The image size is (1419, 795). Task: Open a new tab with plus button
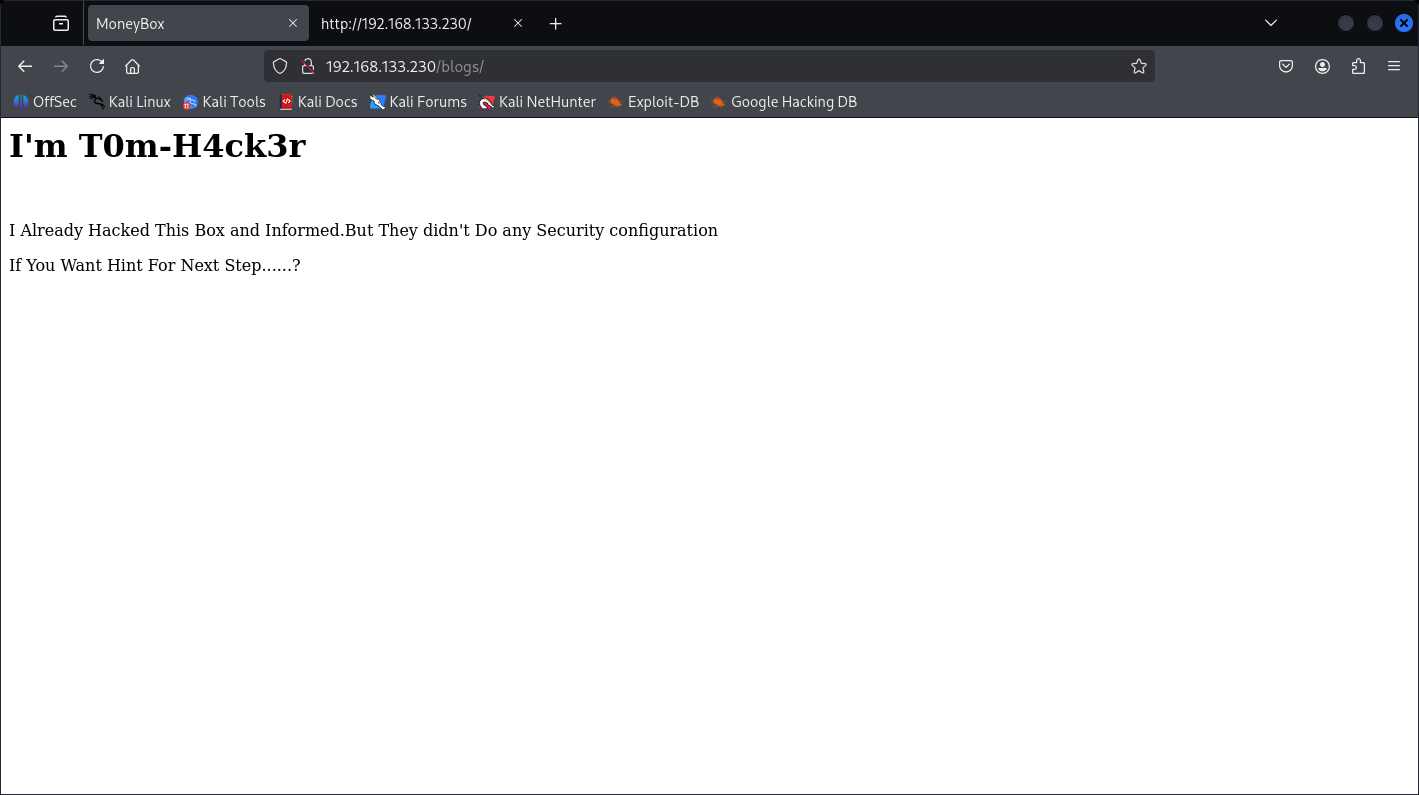[556, 23]
